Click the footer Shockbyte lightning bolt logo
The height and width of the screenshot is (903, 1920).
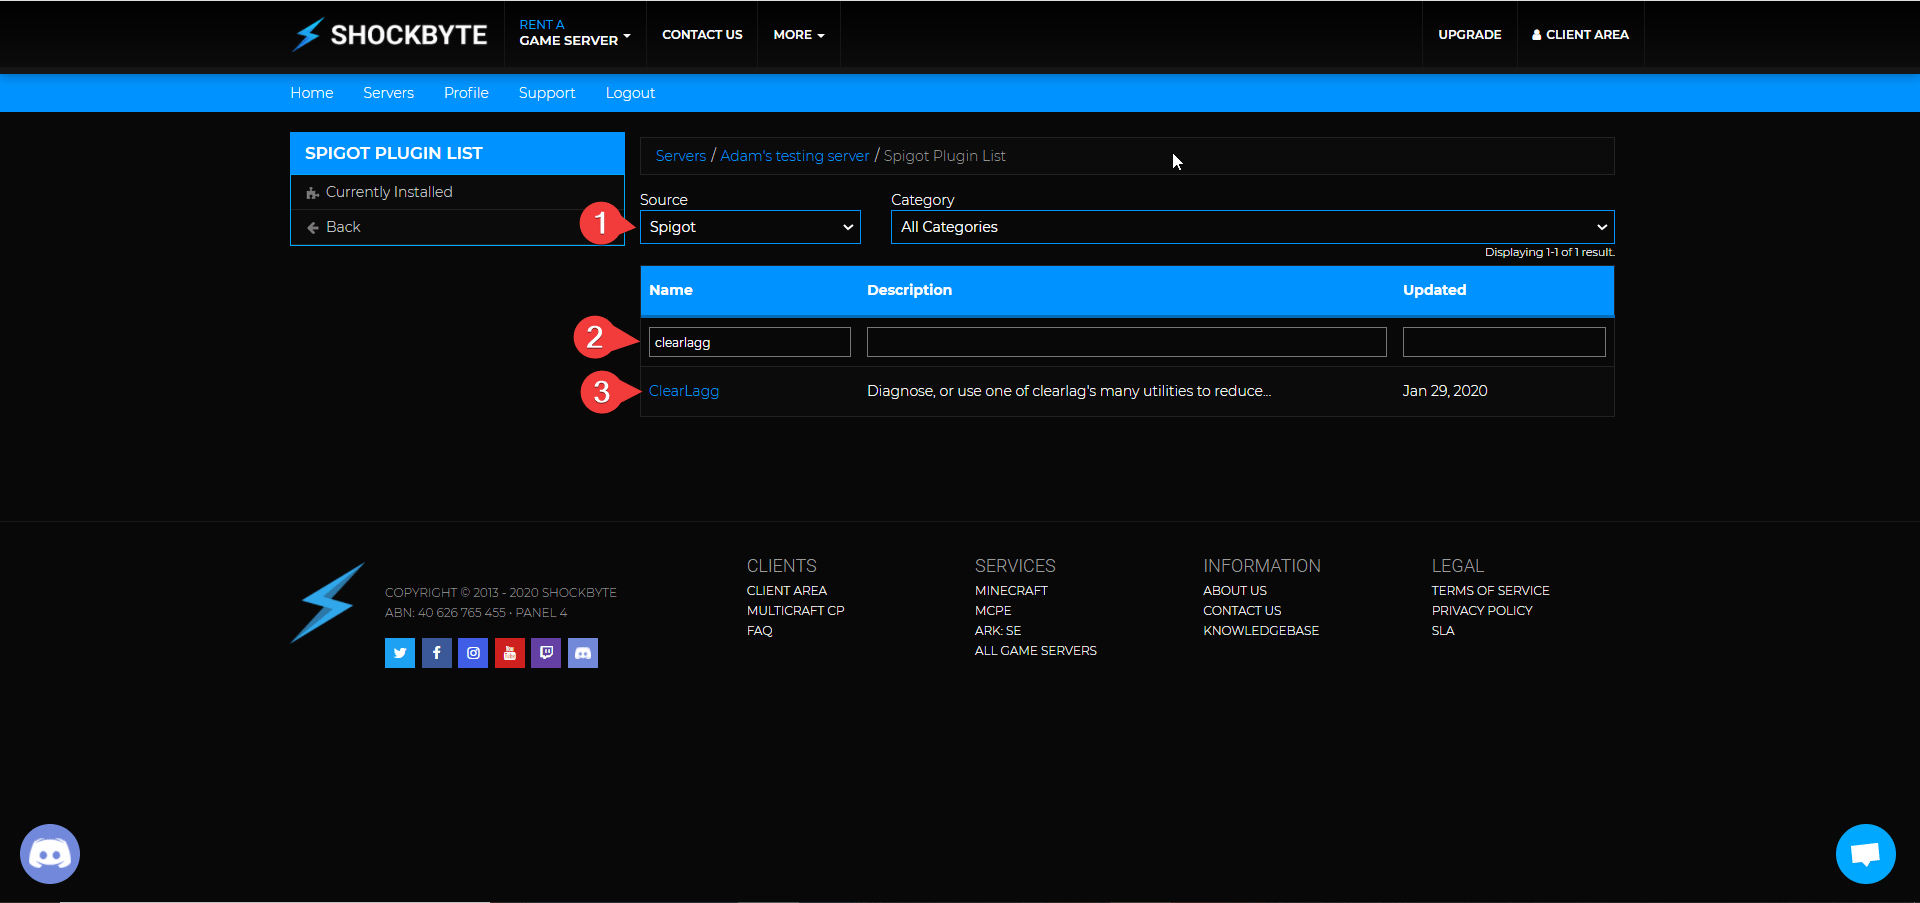pyautogui.click(x=327, y=603)
